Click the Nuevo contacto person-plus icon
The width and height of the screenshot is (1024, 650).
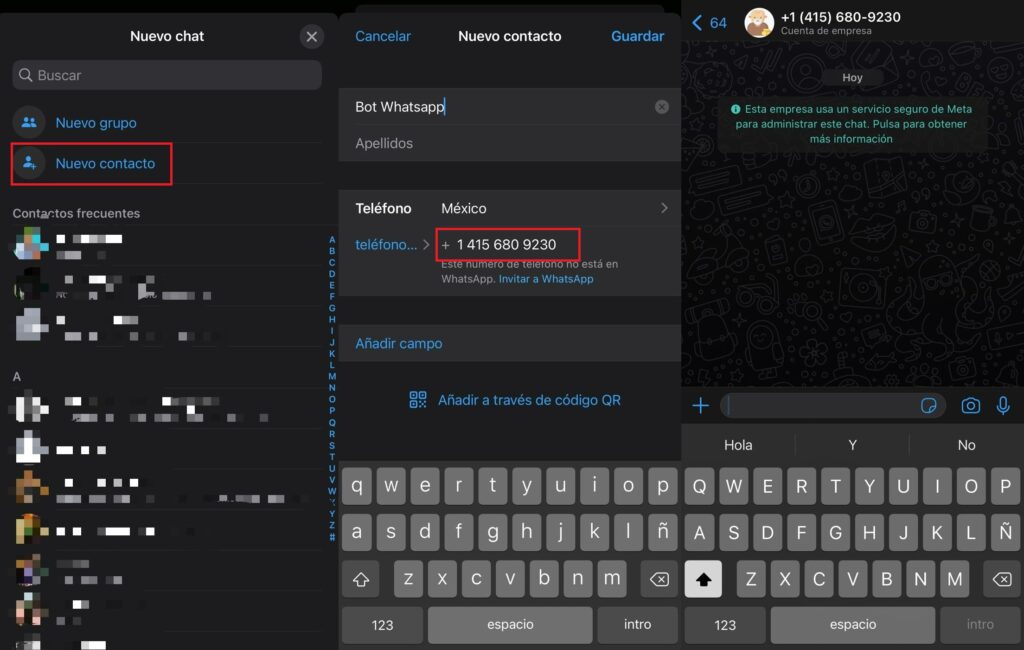click(x=29, y=163)
